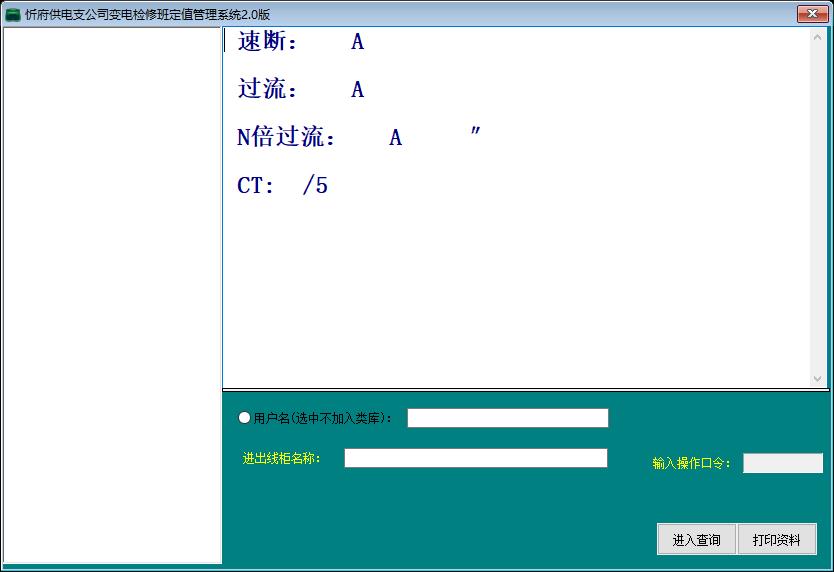Click the 用户名(选中不加入类库) label text
This screenshot has width=834, height=572.
[323, 418]
